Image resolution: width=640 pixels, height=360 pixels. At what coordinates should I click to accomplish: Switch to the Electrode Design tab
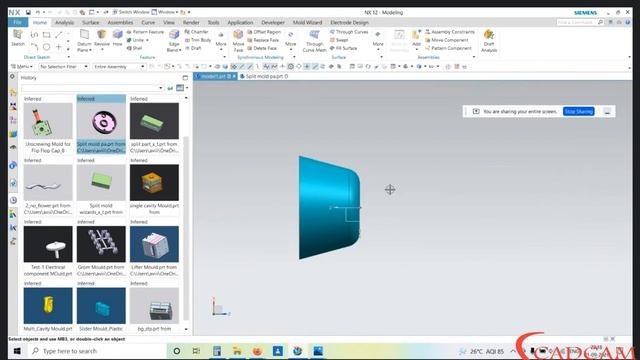[x=349, y=22]
